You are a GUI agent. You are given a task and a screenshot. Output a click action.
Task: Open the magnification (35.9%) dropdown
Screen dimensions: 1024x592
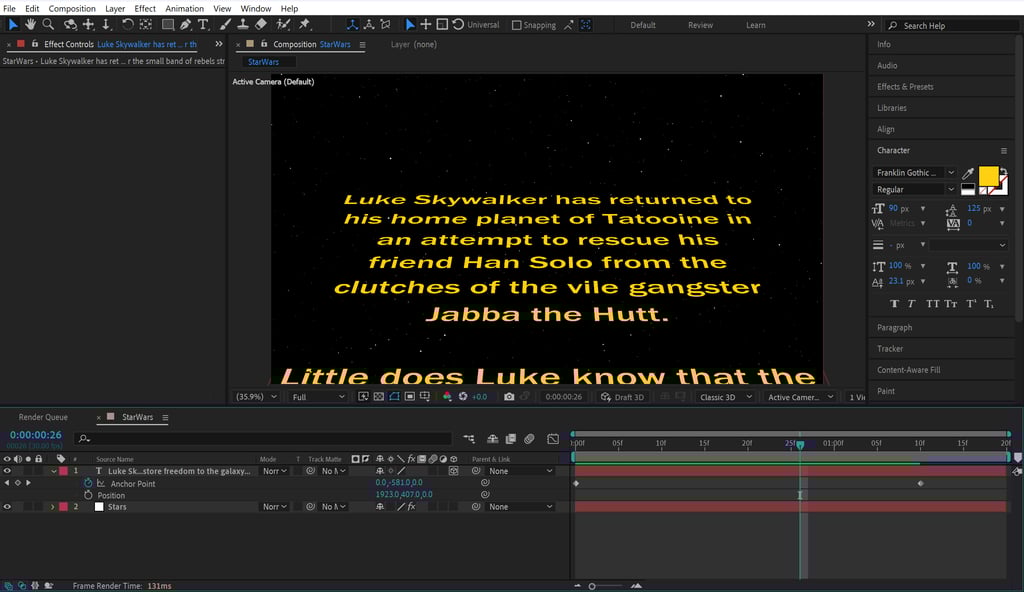point(256,397)
